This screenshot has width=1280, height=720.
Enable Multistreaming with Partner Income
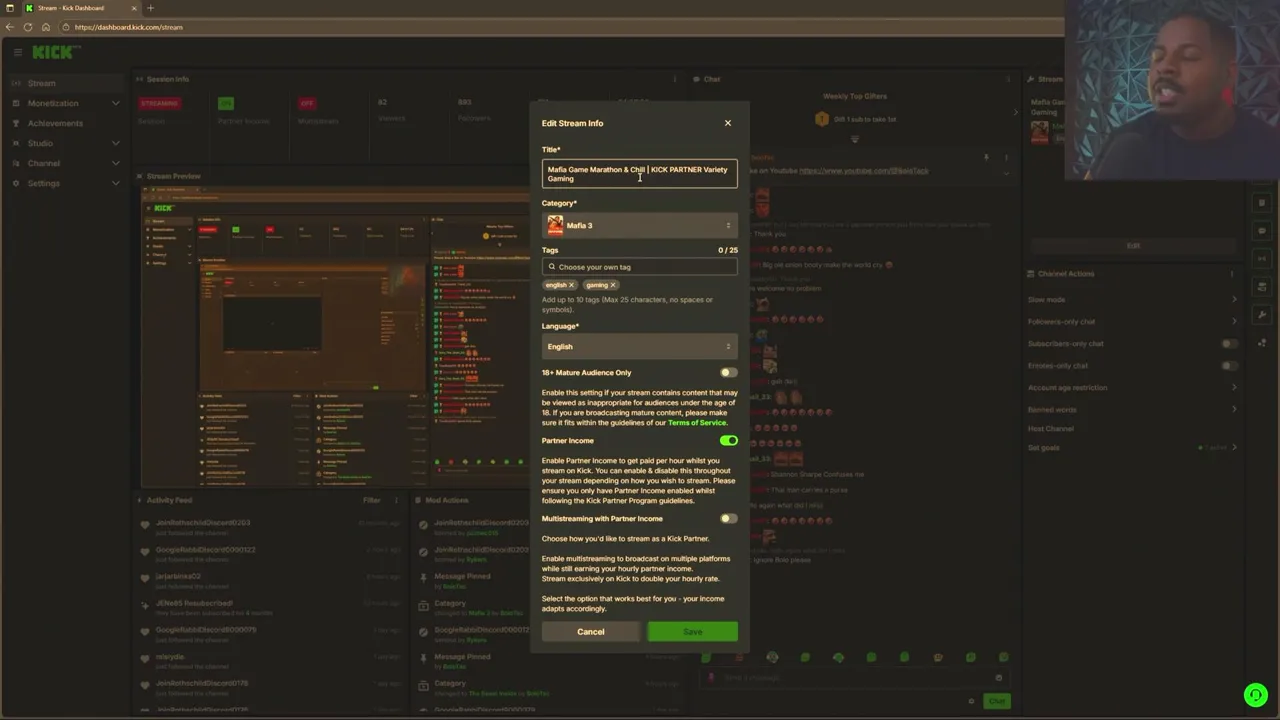pyautogui.click(x=728, y=519)
